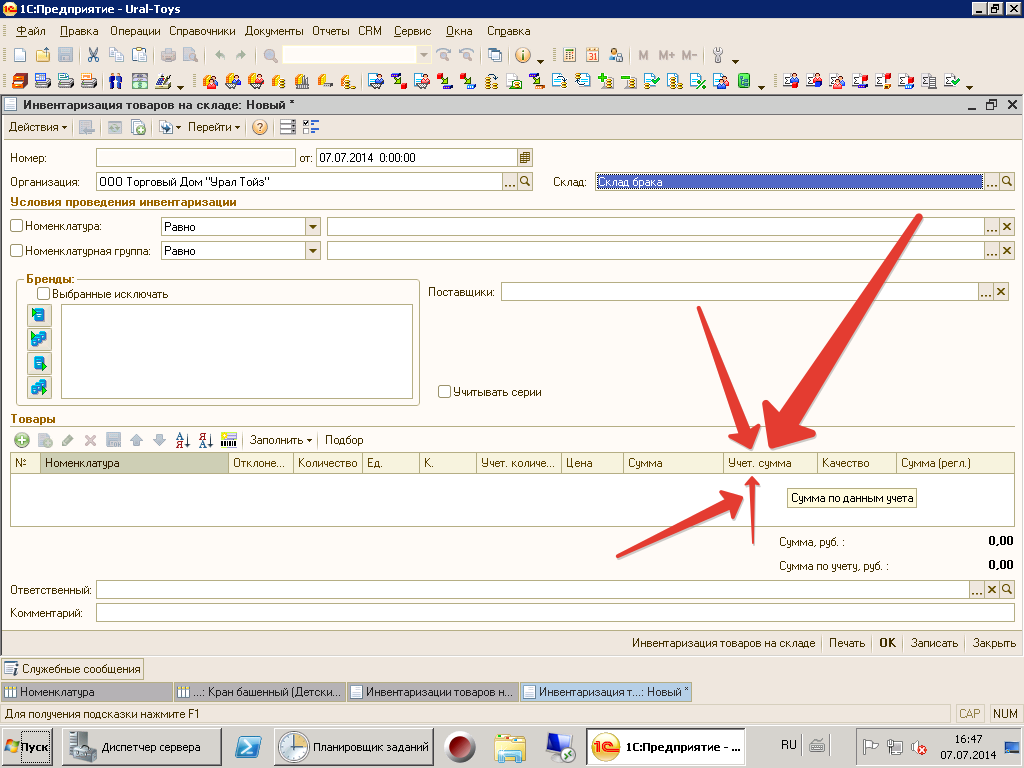Click sort descending icon in Товары toolbar
Screen dimensions: 1024x768
coord(206,440)
